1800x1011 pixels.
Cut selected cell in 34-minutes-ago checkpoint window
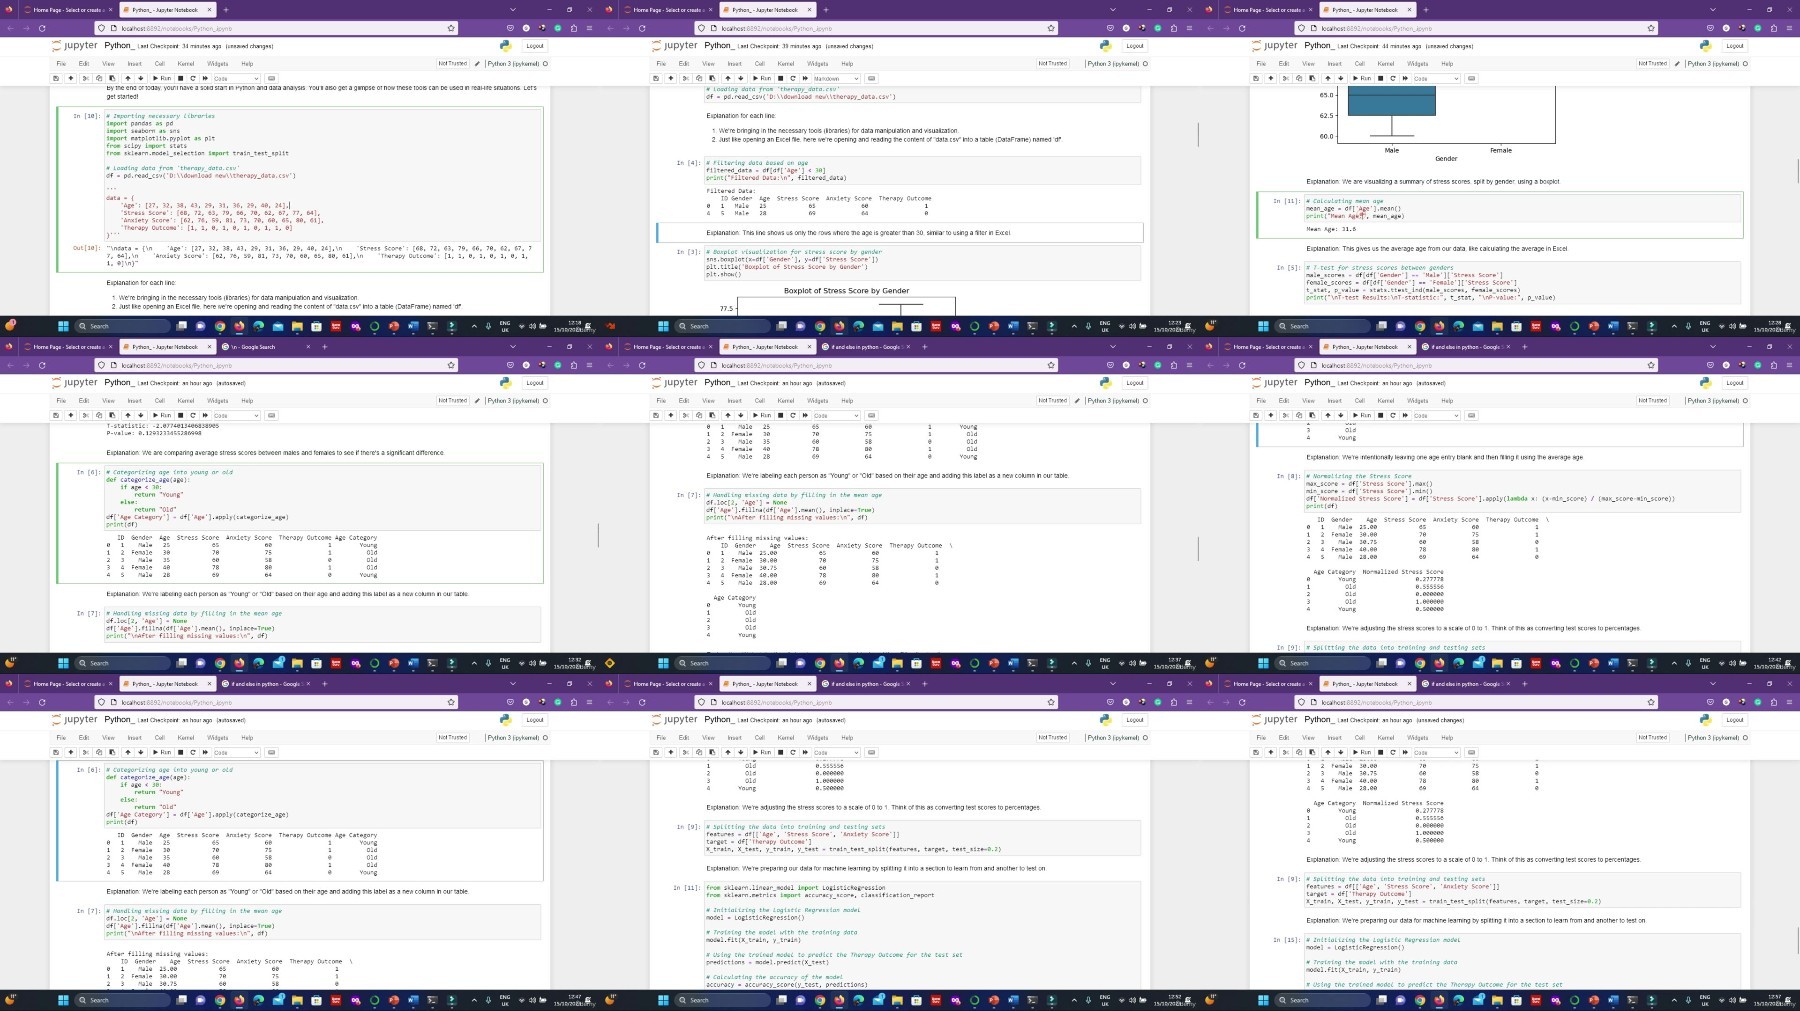85,78
